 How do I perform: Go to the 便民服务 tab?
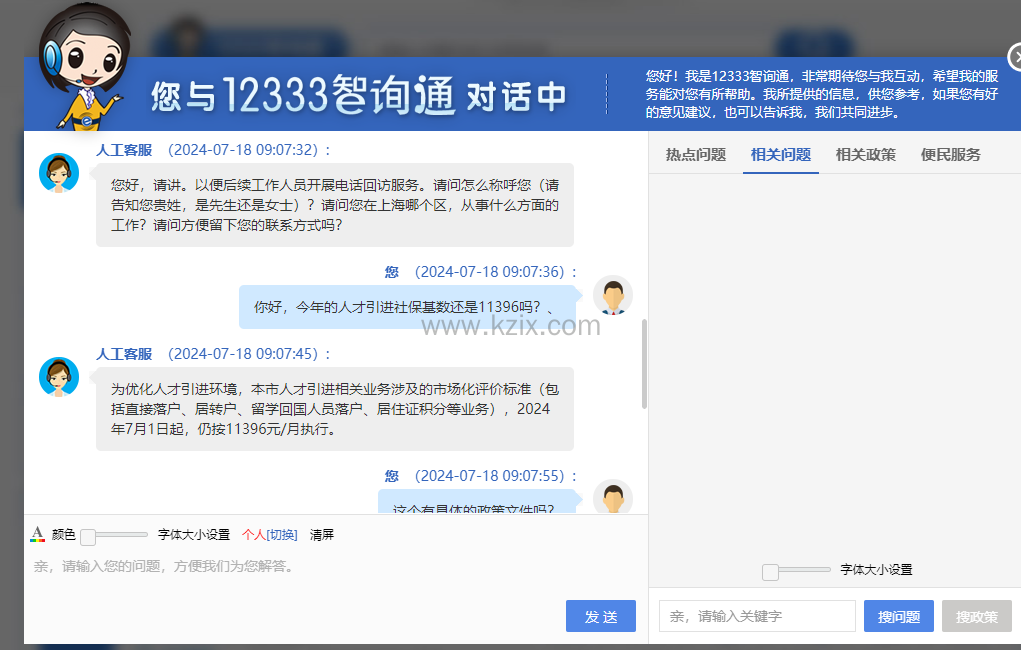click(951, 155)
